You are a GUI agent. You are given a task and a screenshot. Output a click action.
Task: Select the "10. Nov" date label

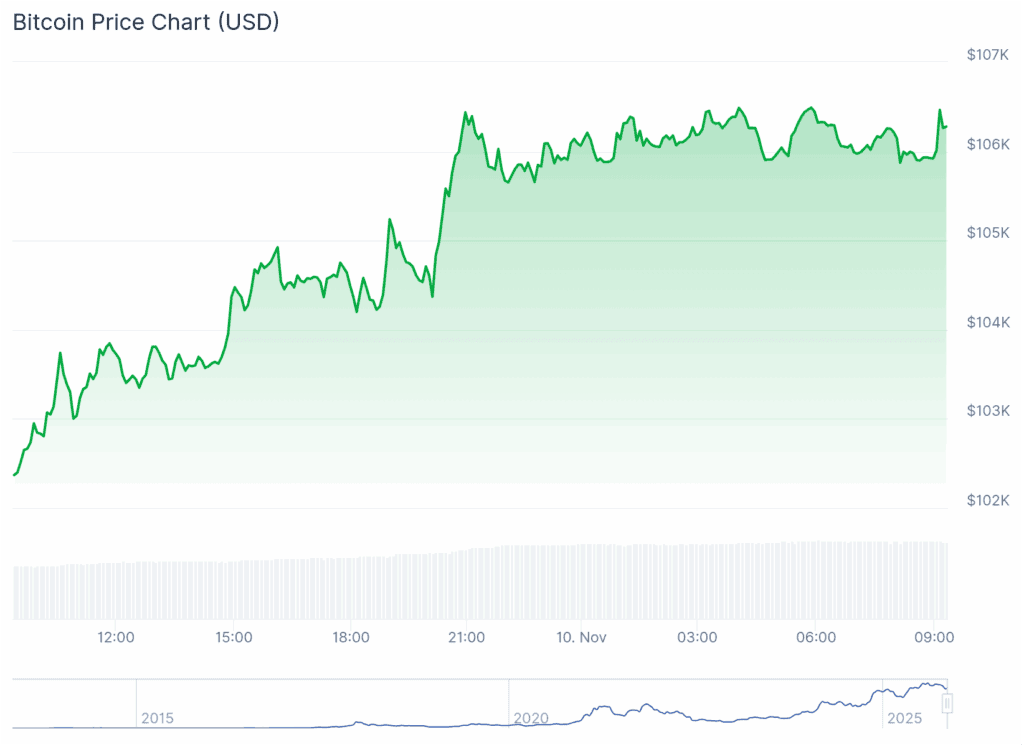[x=581, y=637]
